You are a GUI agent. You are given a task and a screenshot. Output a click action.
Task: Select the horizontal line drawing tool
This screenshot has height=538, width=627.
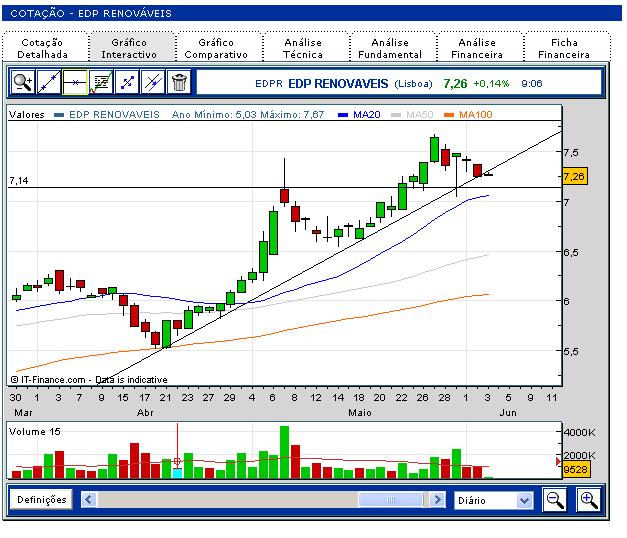point(75,82)
